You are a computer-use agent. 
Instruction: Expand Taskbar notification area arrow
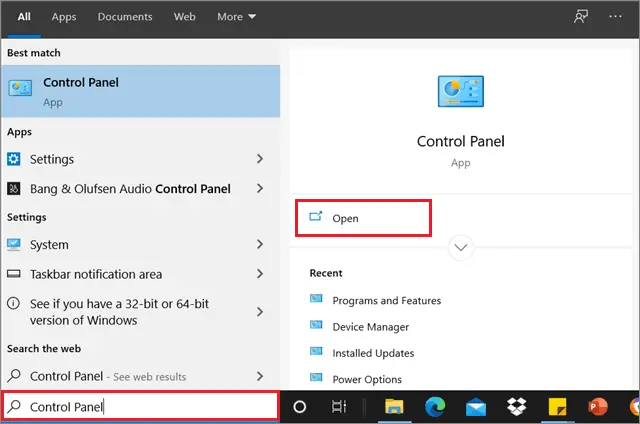coord(260,273)
